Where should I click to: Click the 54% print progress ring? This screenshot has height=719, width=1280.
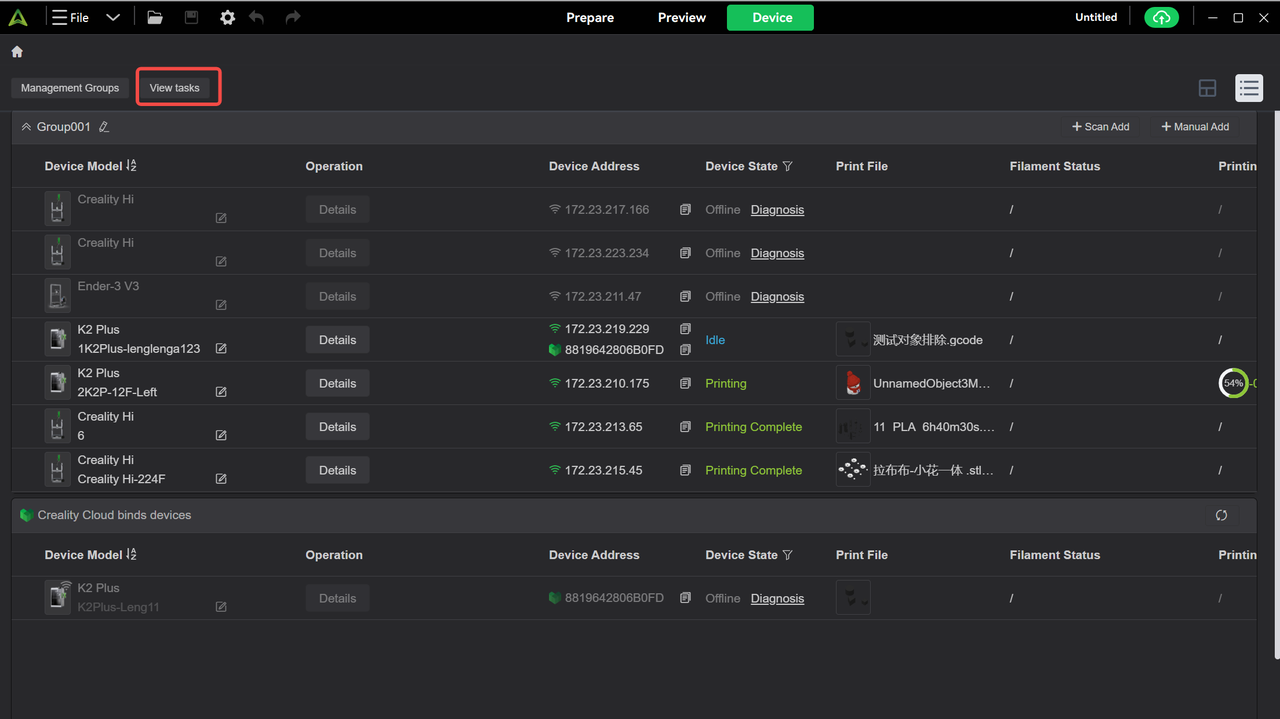(x=1234, y=383)
